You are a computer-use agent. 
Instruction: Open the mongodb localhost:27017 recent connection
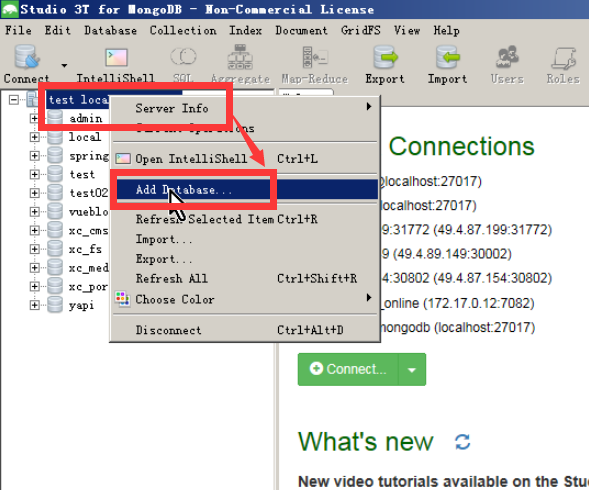pyautogui.click(x=458, y=328)
